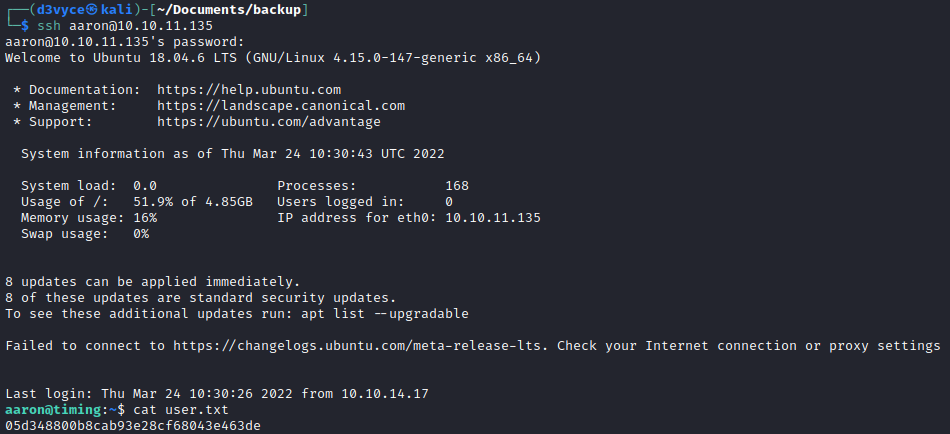
Task: Click the Welcome to Ubuntu 18.04.6 LTS line
Action: [x=273, y=58]
